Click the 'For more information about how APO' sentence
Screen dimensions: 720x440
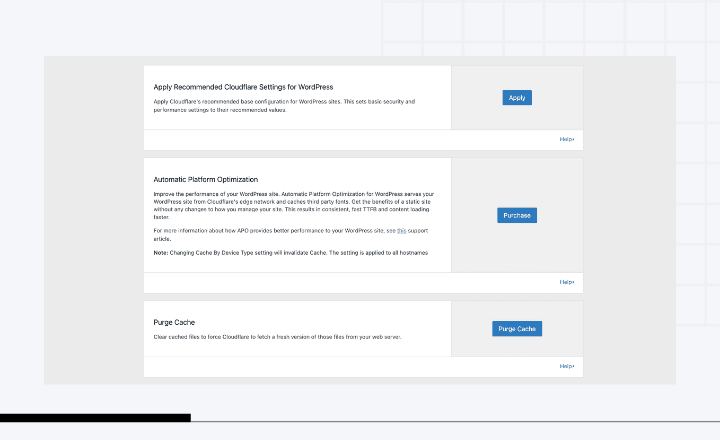(291, 235)
